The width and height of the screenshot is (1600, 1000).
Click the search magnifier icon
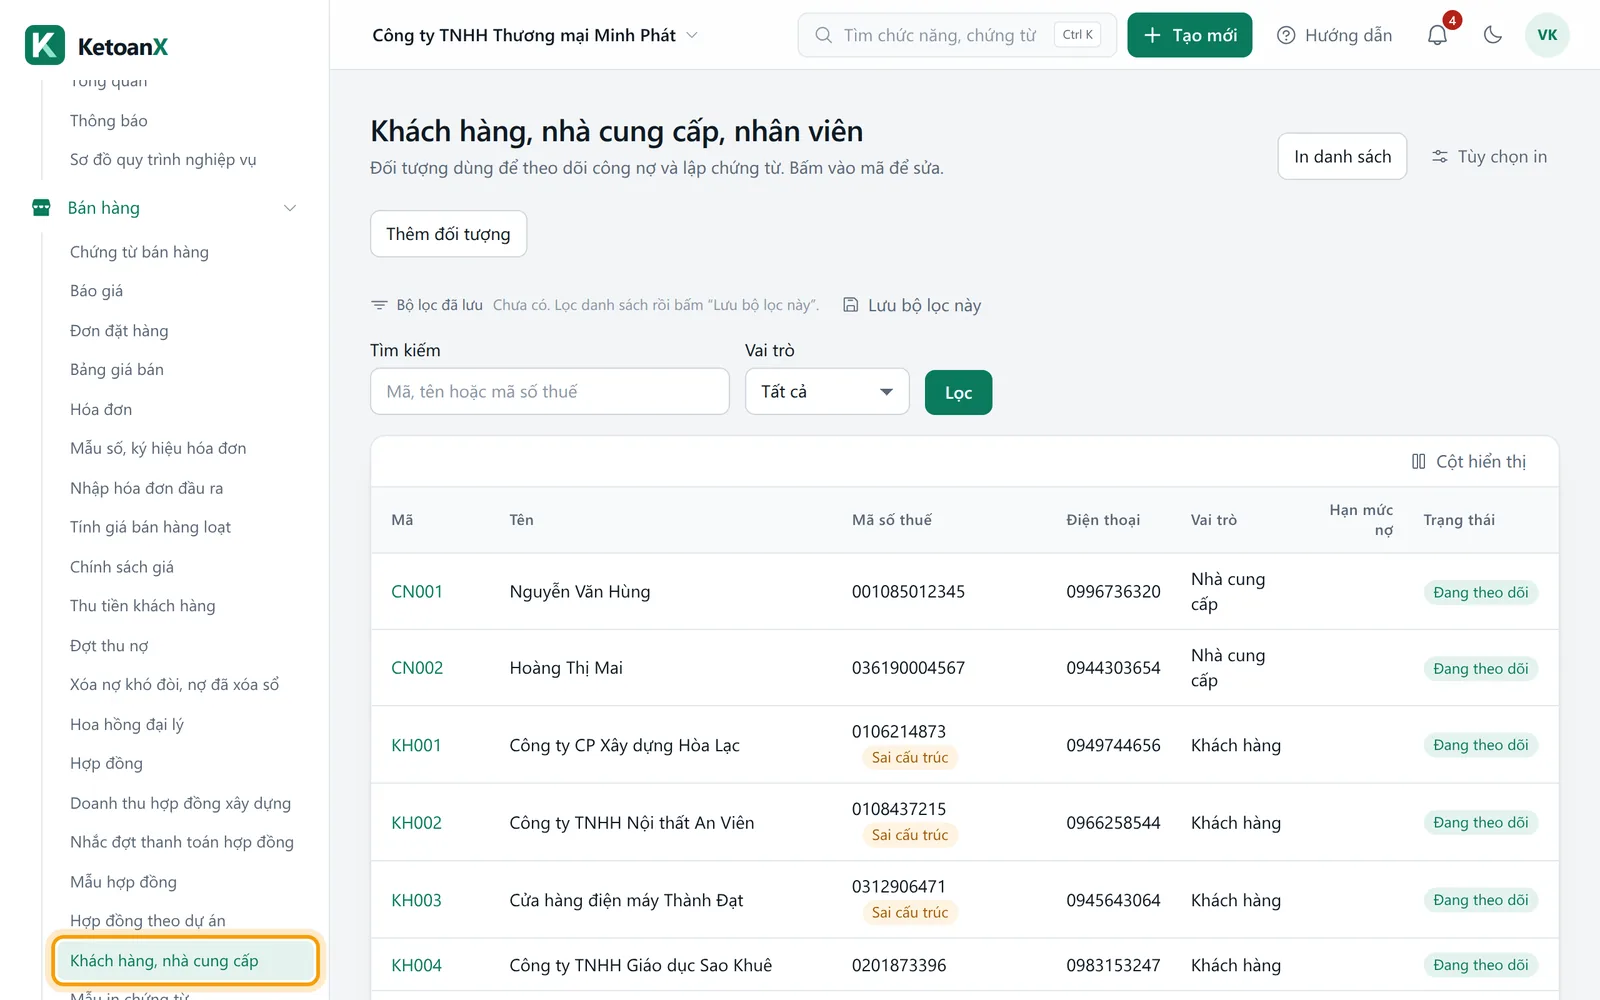(823, 35)
